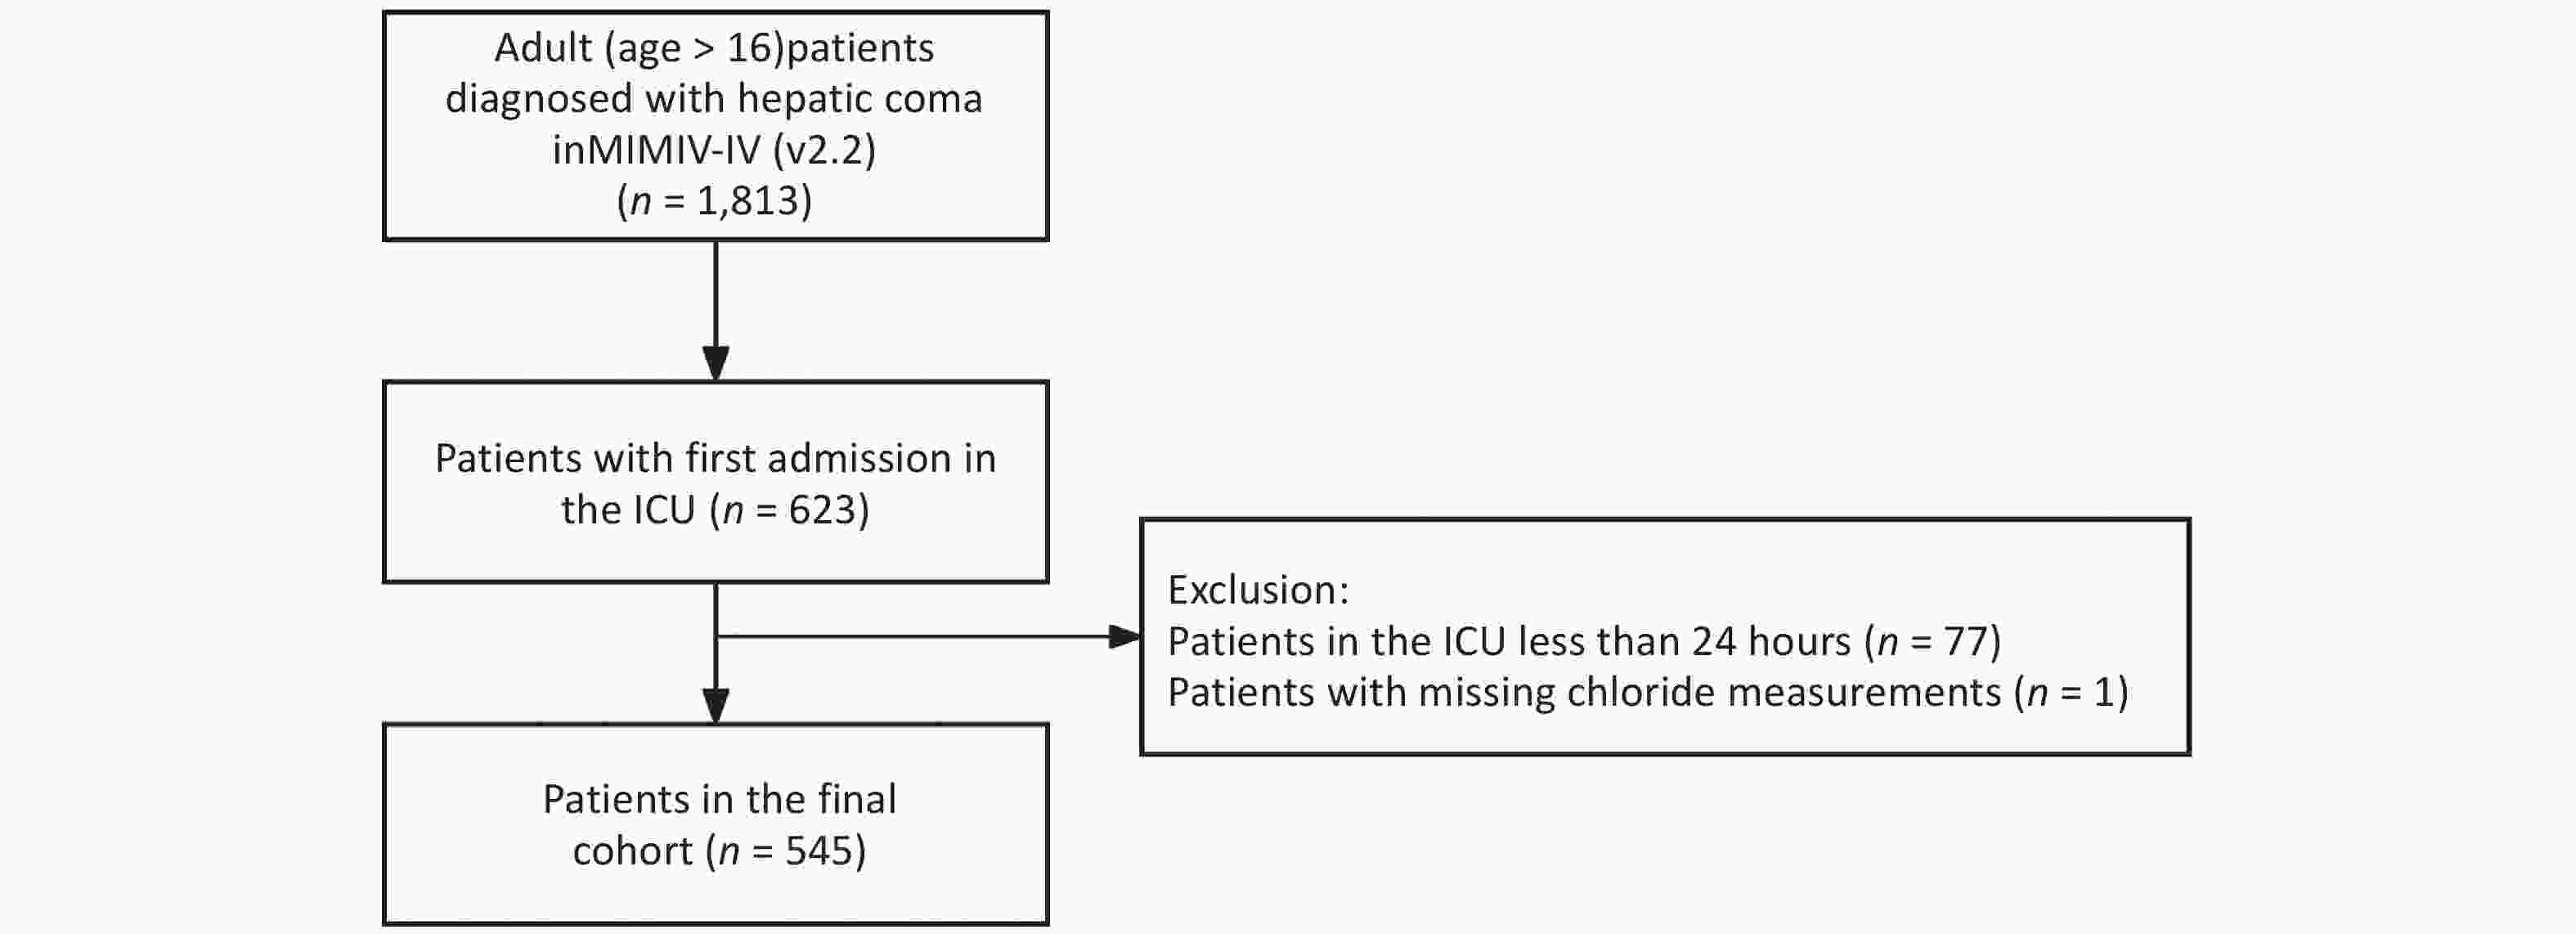The height and width of the screenshot is (934, 2576).
Task: Click the arrowhead pointing into the final cohort box
Action: [716, 704]
